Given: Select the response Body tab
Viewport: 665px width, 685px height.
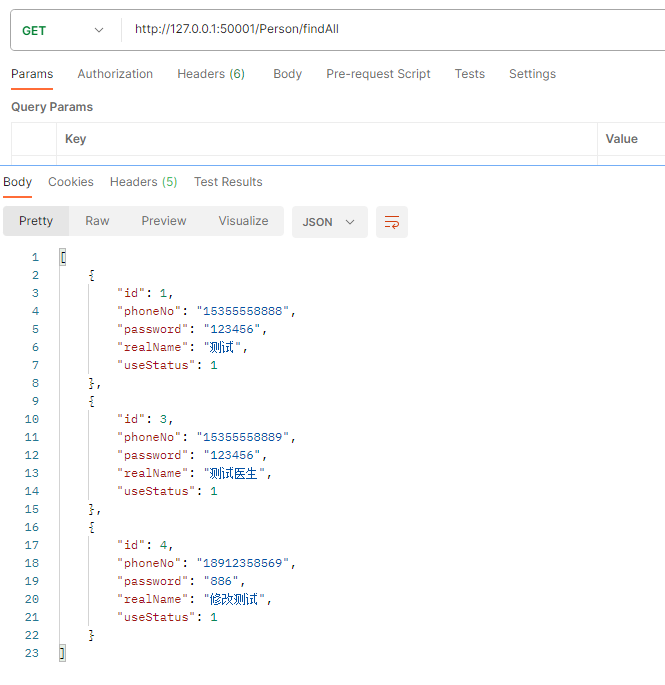Looking at the screenshot, I should (17, 182).
